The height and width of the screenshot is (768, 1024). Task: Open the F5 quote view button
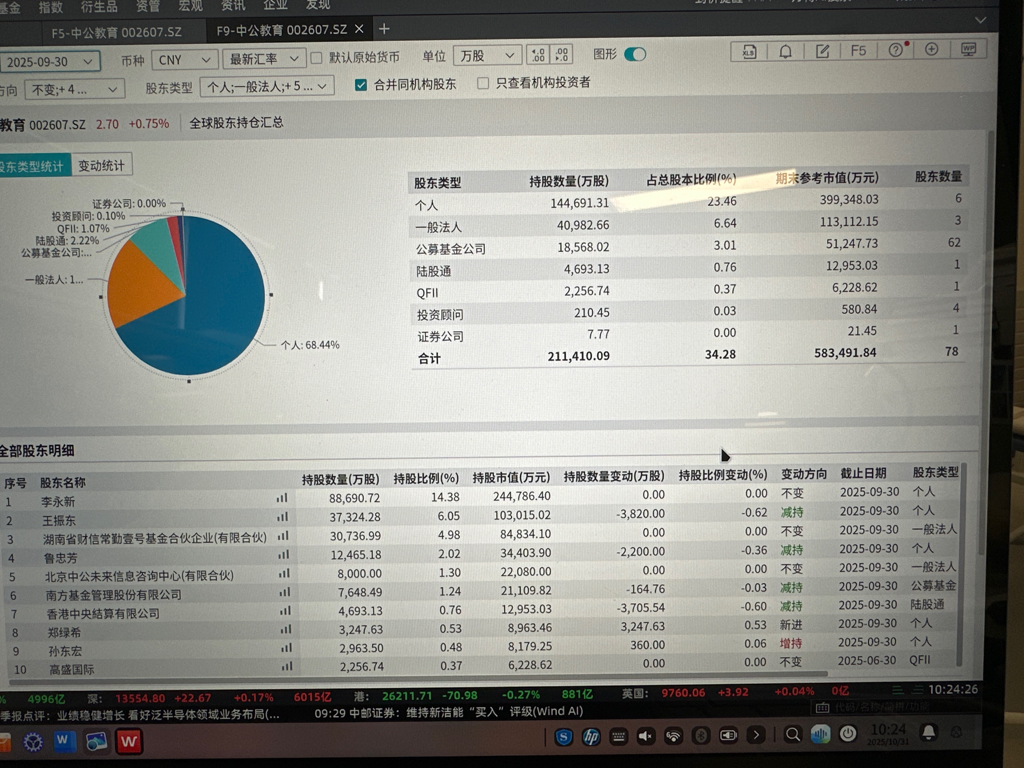pyautogui.click(x=858, y=50)
